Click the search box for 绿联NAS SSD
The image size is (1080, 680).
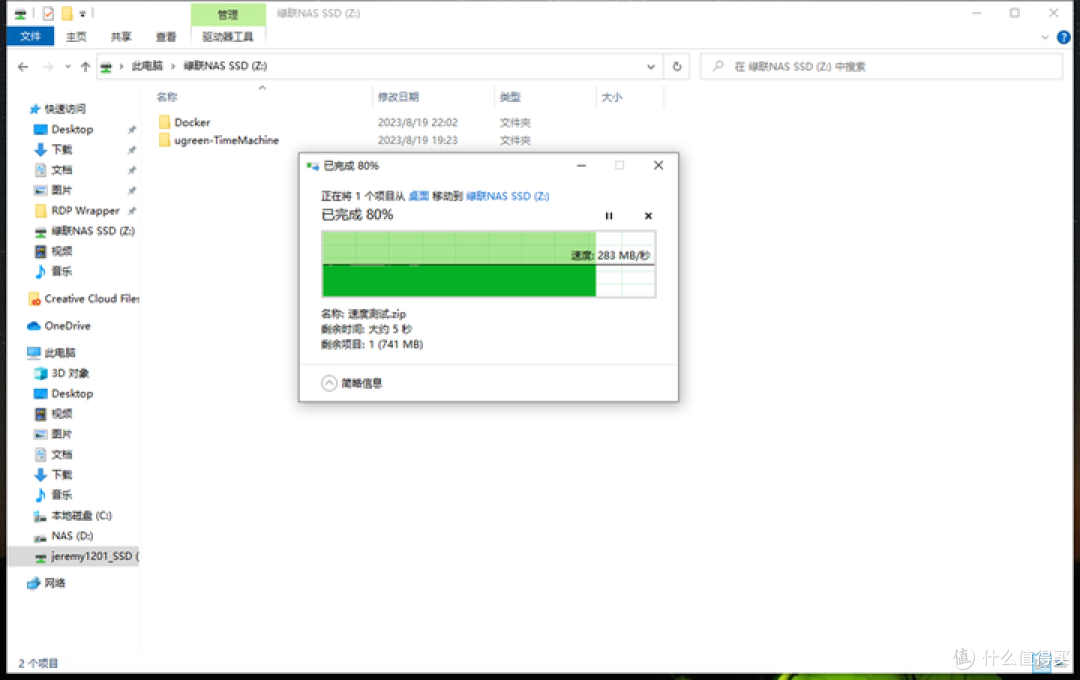[881, 67]
